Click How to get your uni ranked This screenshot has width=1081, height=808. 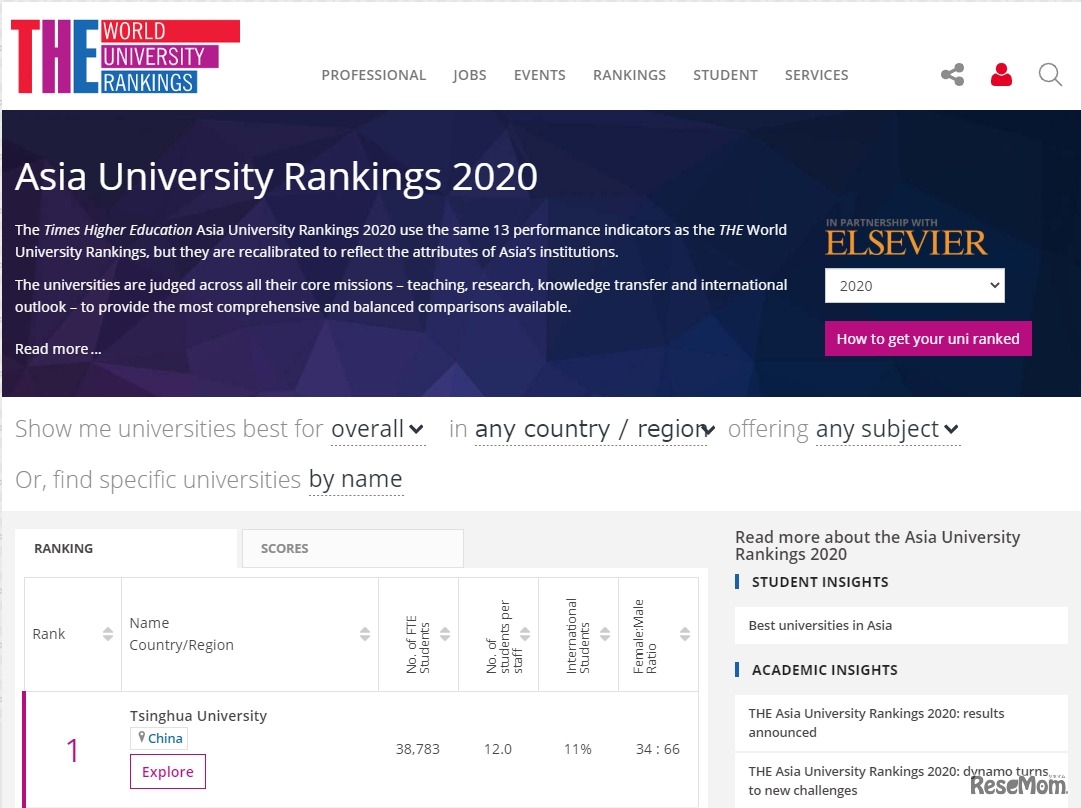927,339
